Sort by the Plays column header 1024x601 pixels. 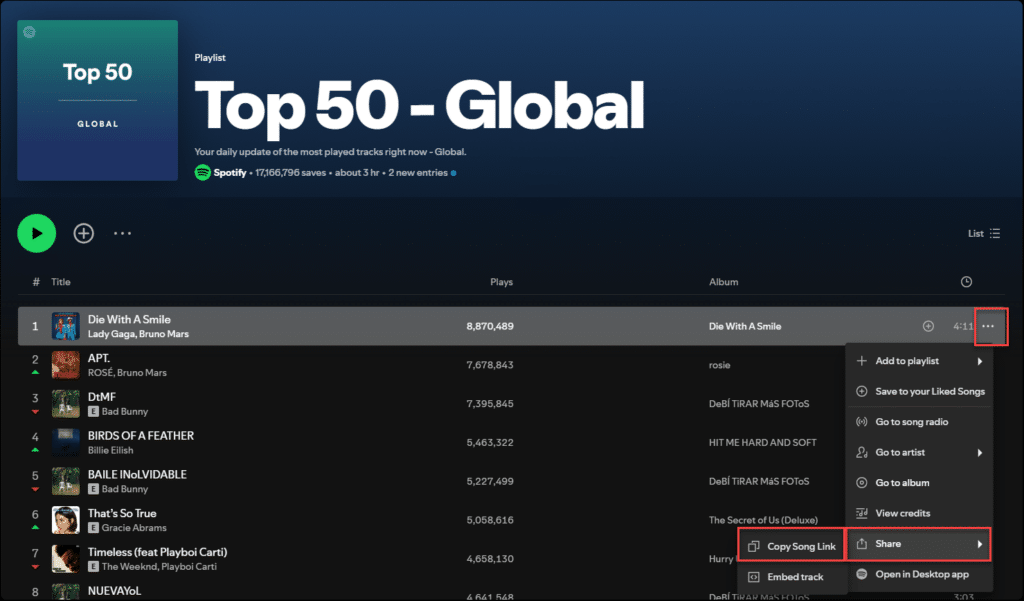click(x=502, y=282)
